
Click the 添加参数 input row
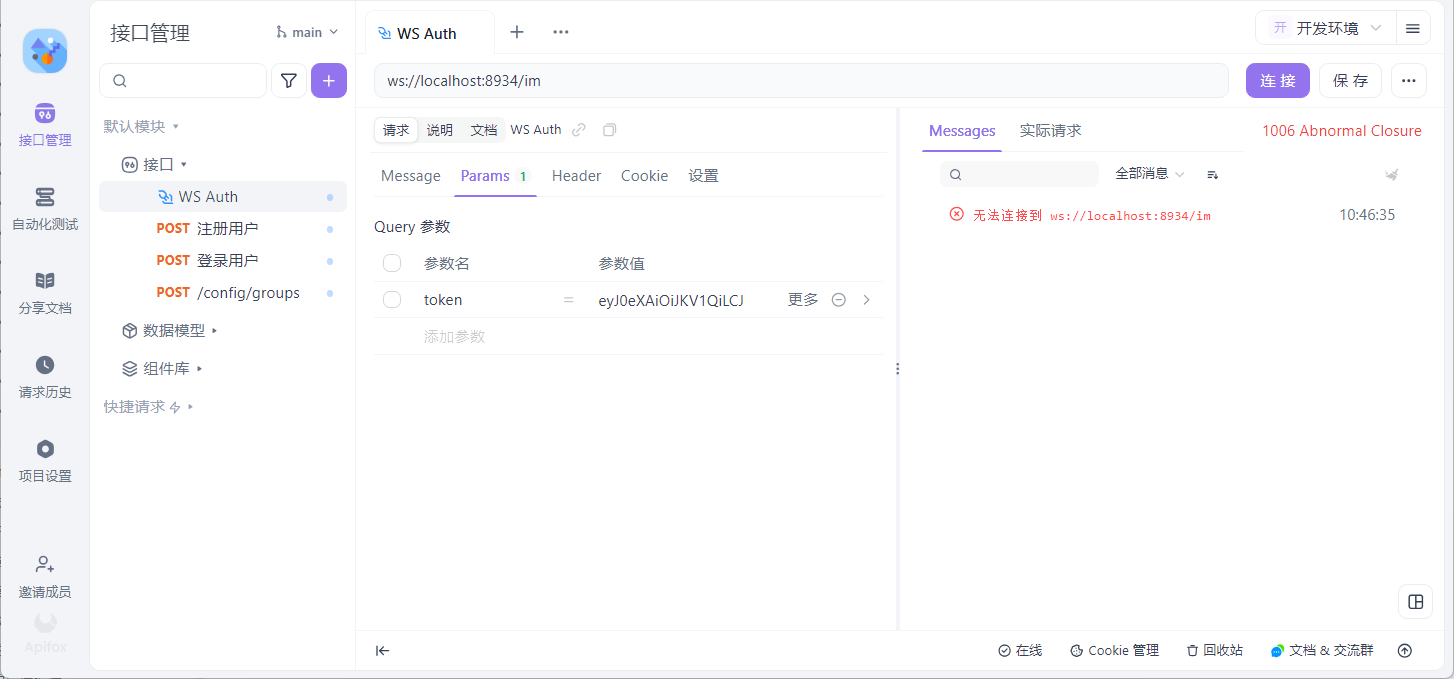click(628, 337)
